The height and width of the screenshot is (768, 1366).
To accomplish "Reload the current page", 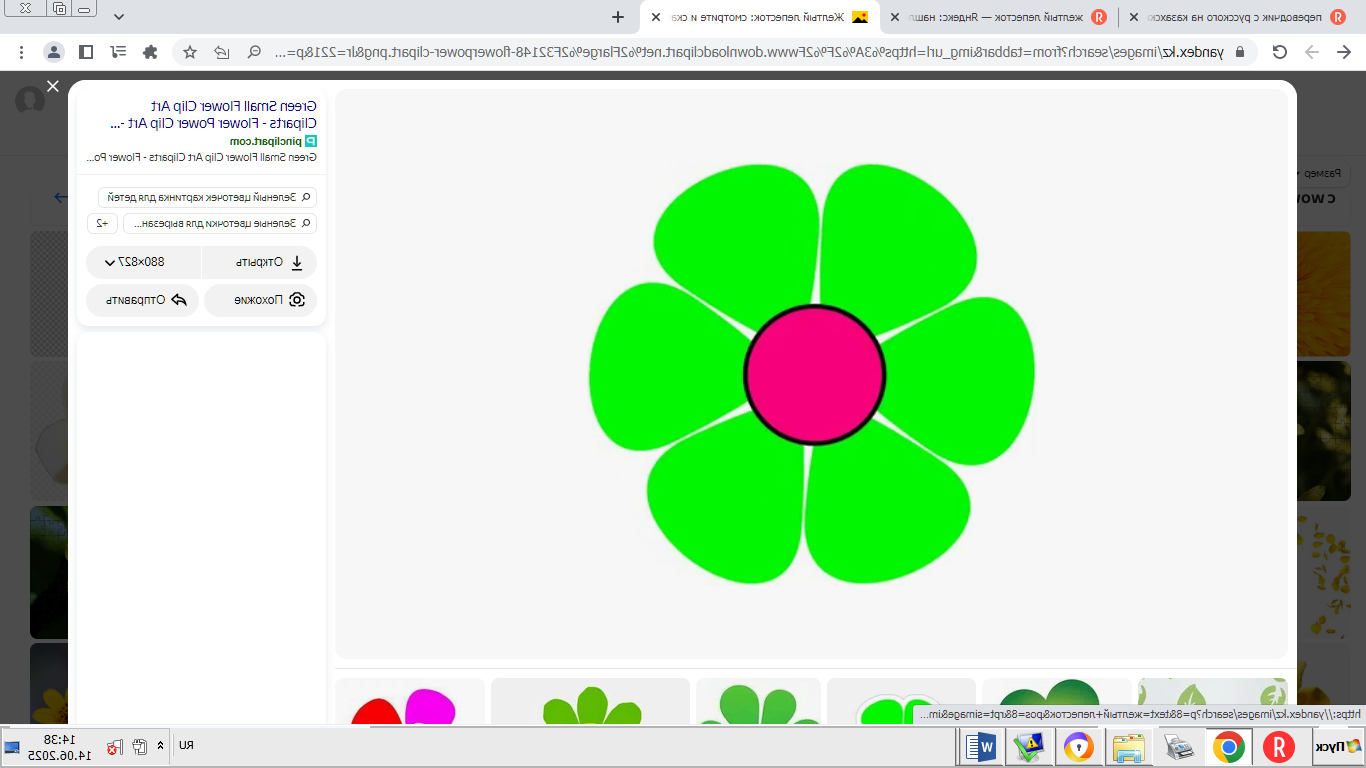I will (1280, 52).
